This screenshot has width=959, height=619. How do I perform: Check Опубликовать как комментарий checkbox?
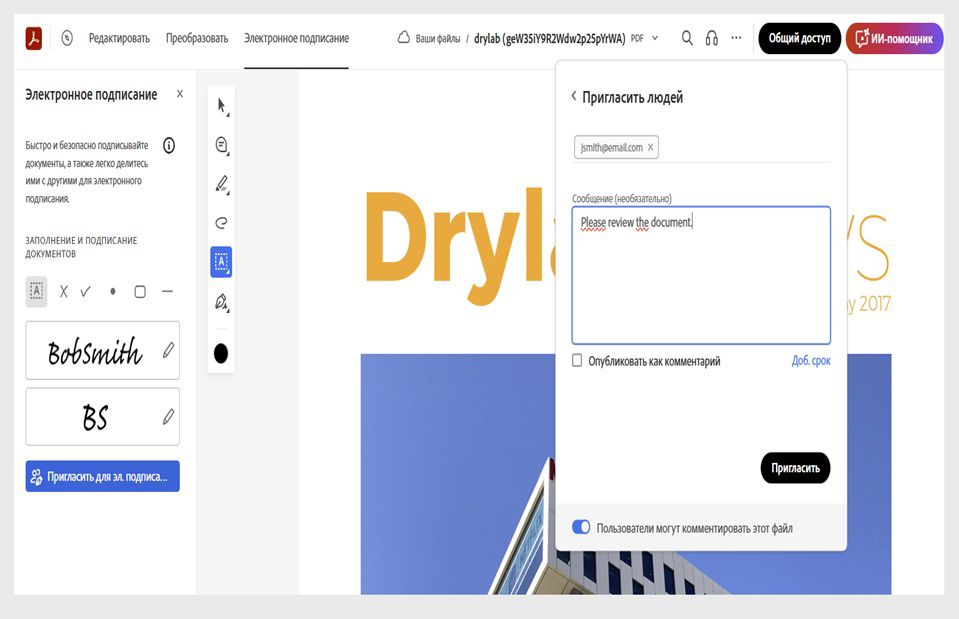coord(577,360)
